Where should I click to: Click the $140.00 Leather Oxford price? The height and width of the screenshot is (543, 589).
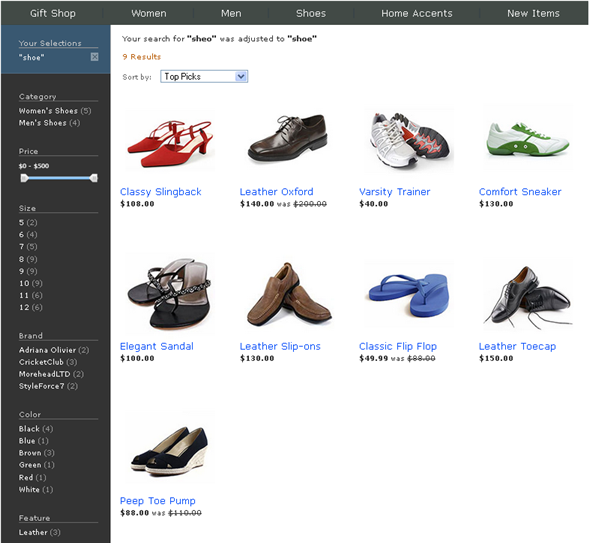coord(257,204)
